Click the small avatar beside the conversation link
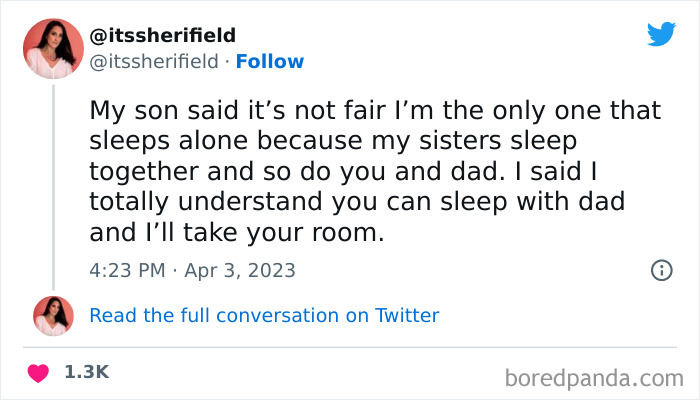 (54, 315)
